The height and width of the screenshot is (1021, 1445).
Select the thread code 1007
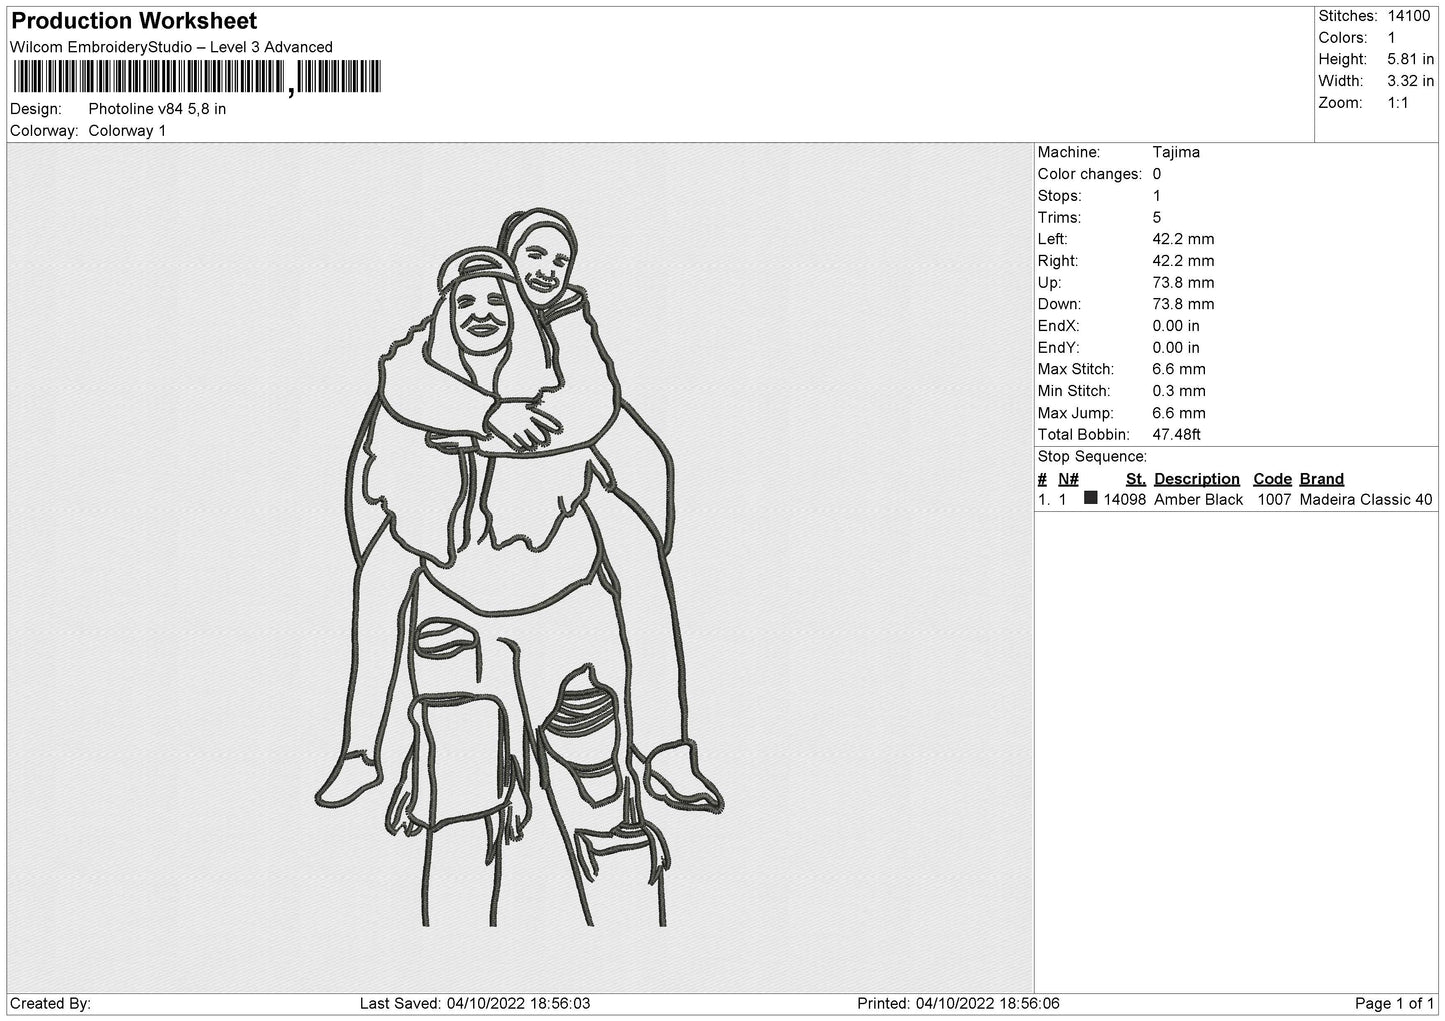tap(1274, 500)
